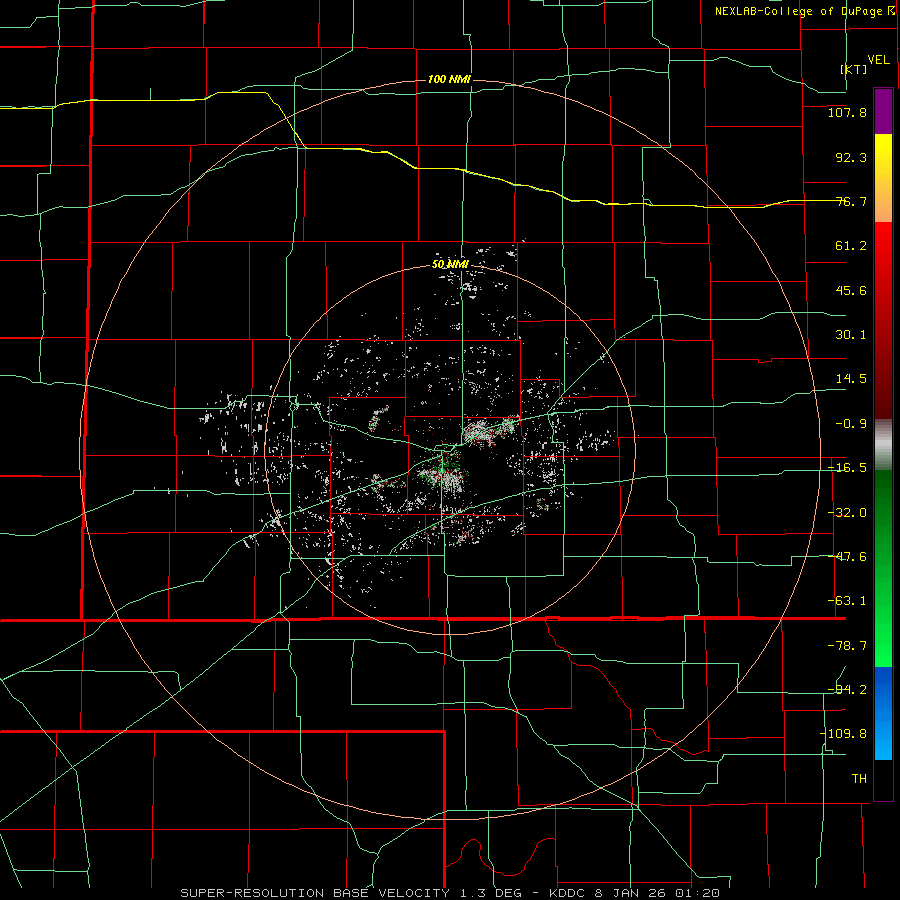Pick the black TH segment of the color bar
This screenshot has width=900, height=900.
(883, 779)
